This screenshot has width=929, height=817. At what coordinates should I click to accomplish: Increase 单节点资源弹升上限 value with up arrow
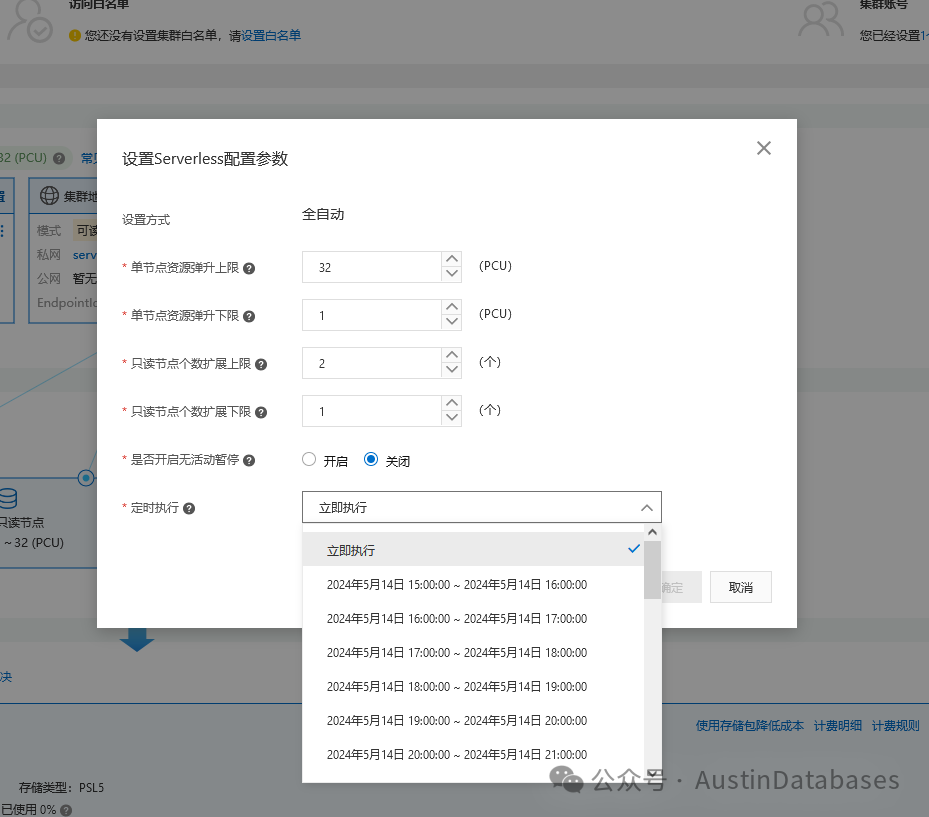click(452, 259)
